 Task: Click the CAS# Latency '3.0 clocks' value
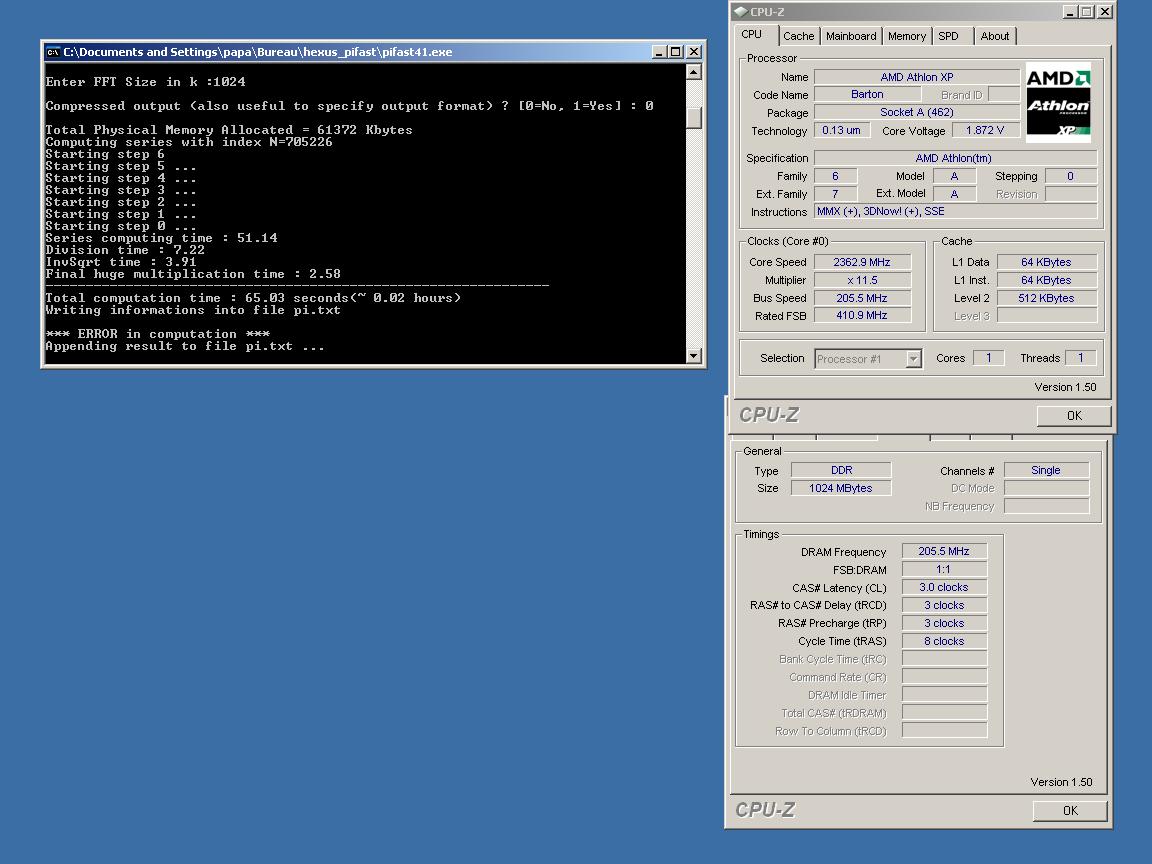[x=944, y=588]
